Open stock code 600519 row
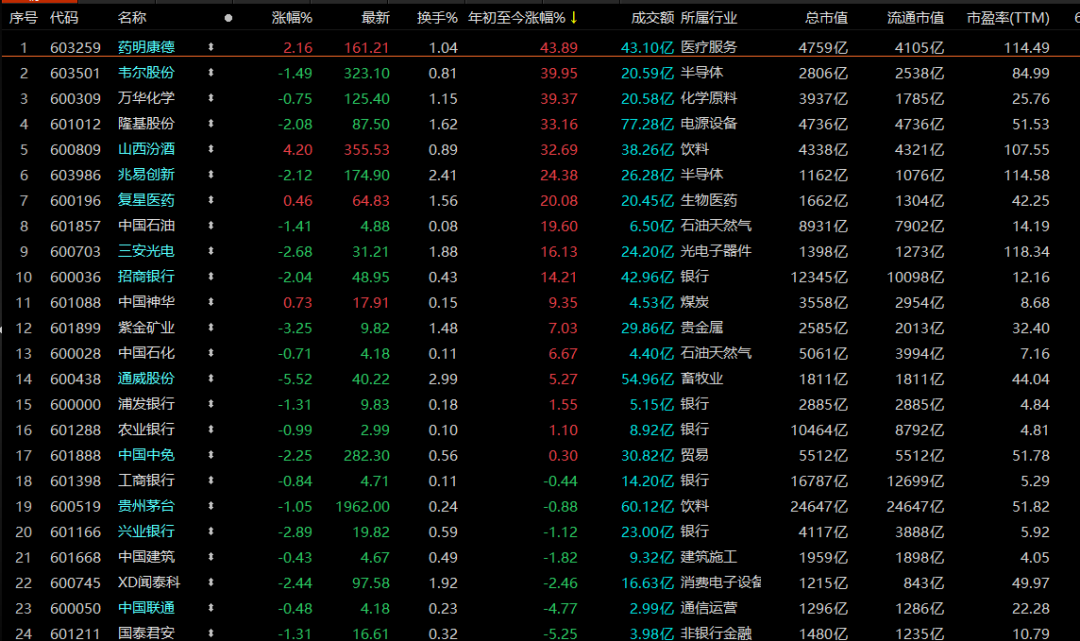Image resolution: width=1080 pixels, height=641 pixels. [75, 506]
